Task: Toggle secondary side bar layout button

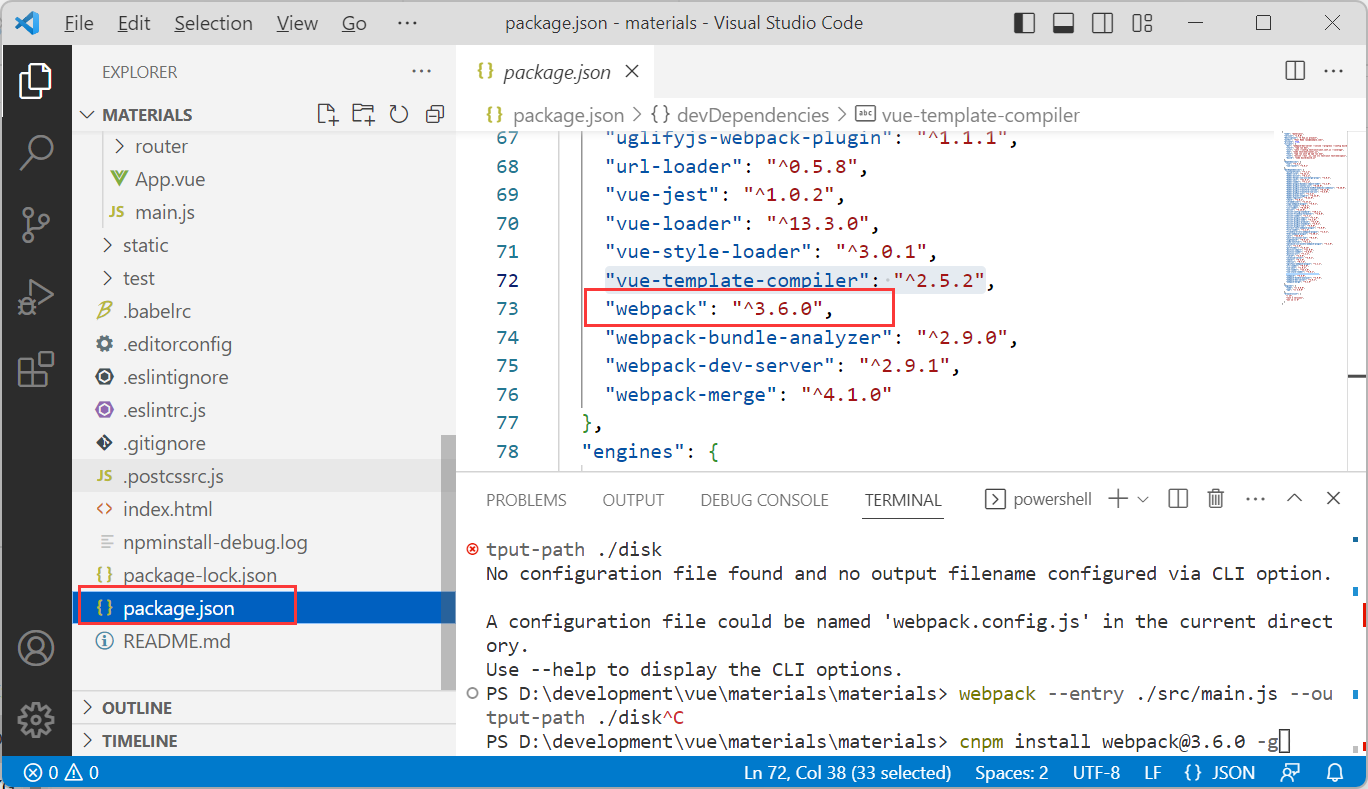Action: click(1102, 22)
